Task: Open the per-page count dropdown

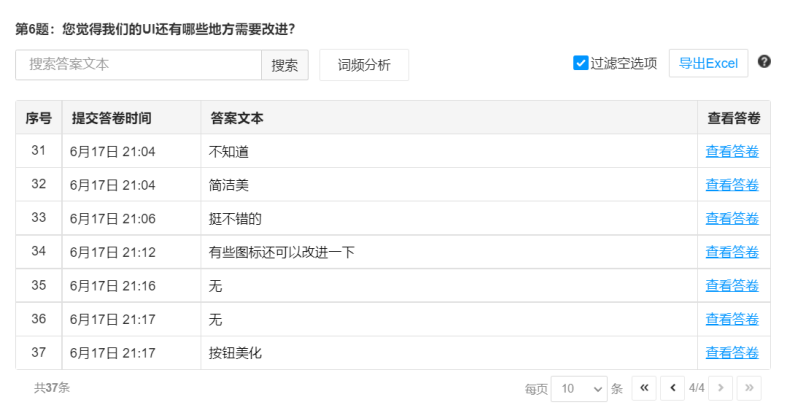Action: click(579, 387)
